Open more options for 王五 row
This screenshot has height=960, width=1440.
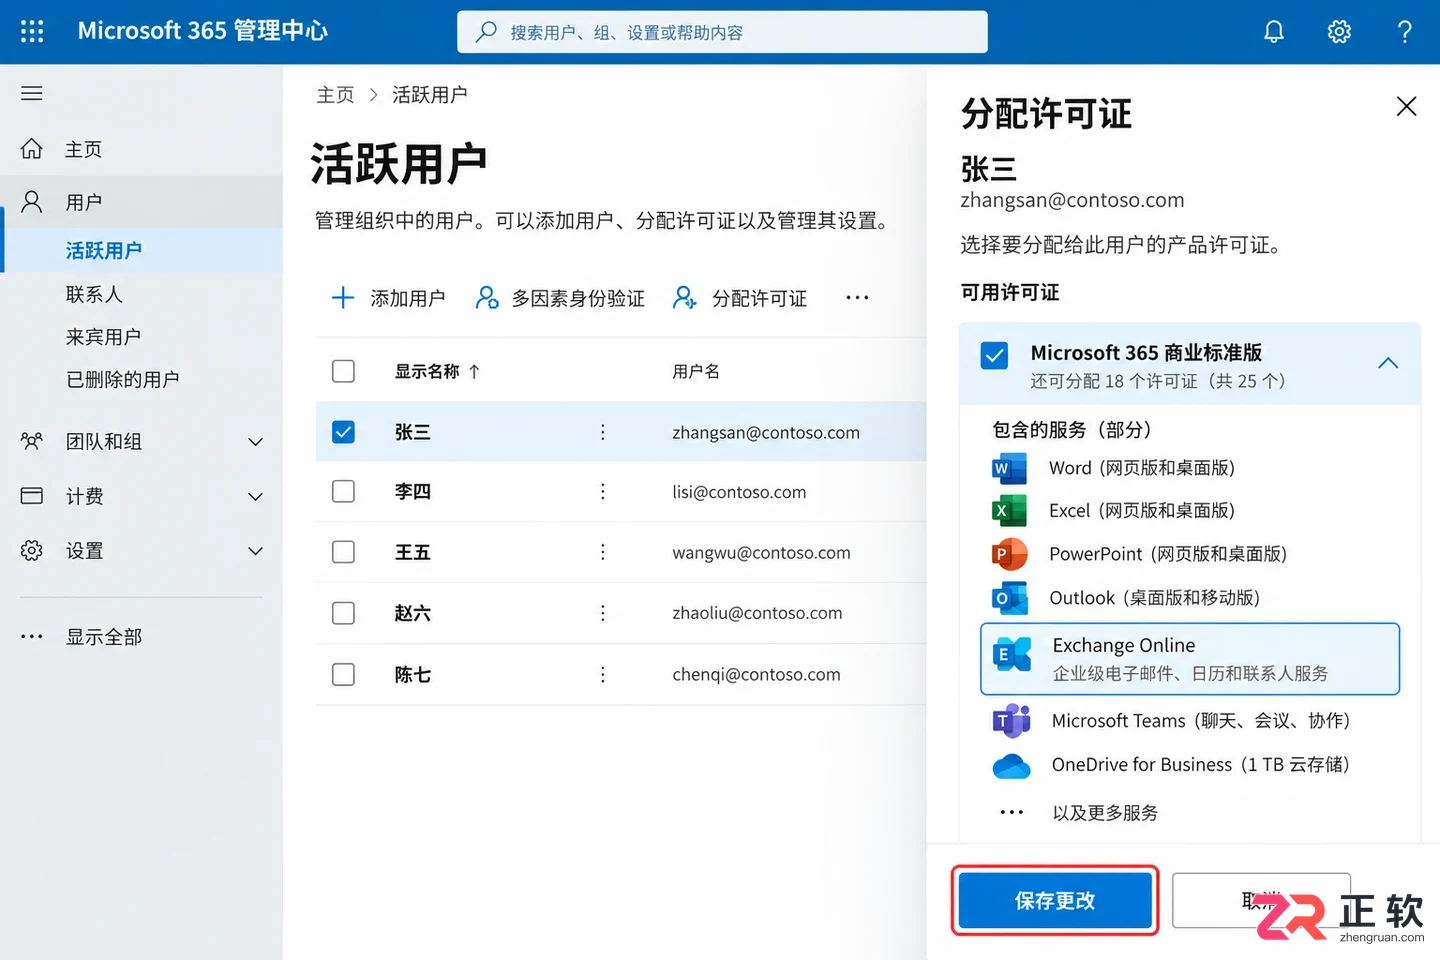point(602,552)
